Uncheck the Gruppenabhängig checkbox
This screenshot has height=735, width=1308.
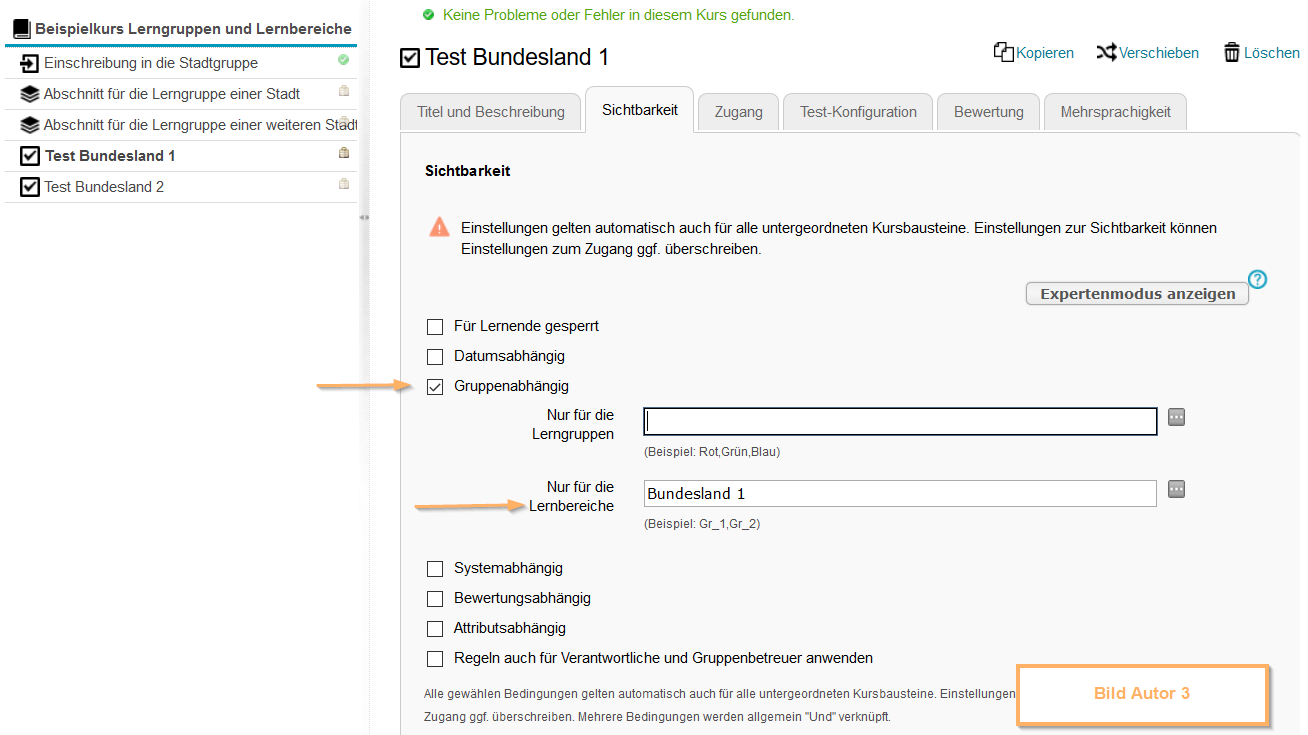pyautogui.click(x=435, y=387)
